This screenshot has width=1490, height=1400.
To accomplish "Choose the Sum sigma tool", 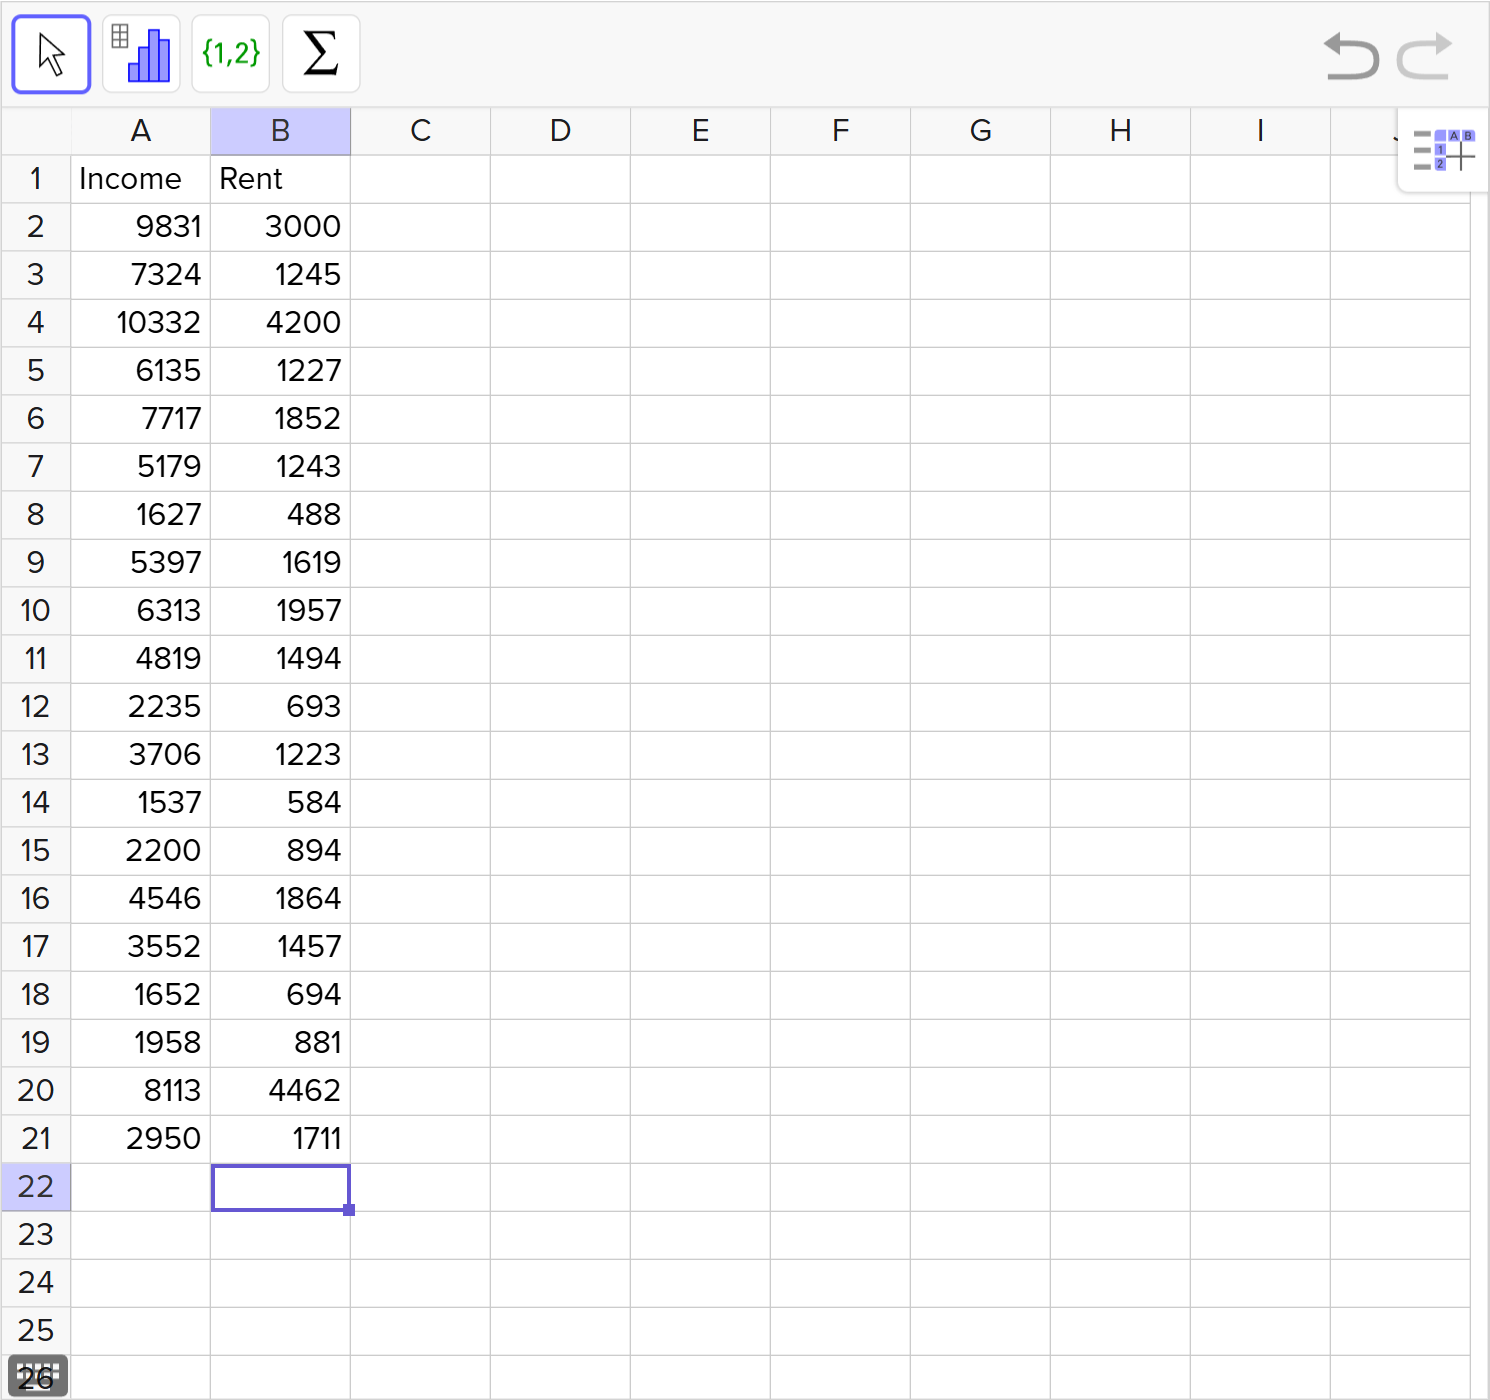I will [x=321, y=54].
